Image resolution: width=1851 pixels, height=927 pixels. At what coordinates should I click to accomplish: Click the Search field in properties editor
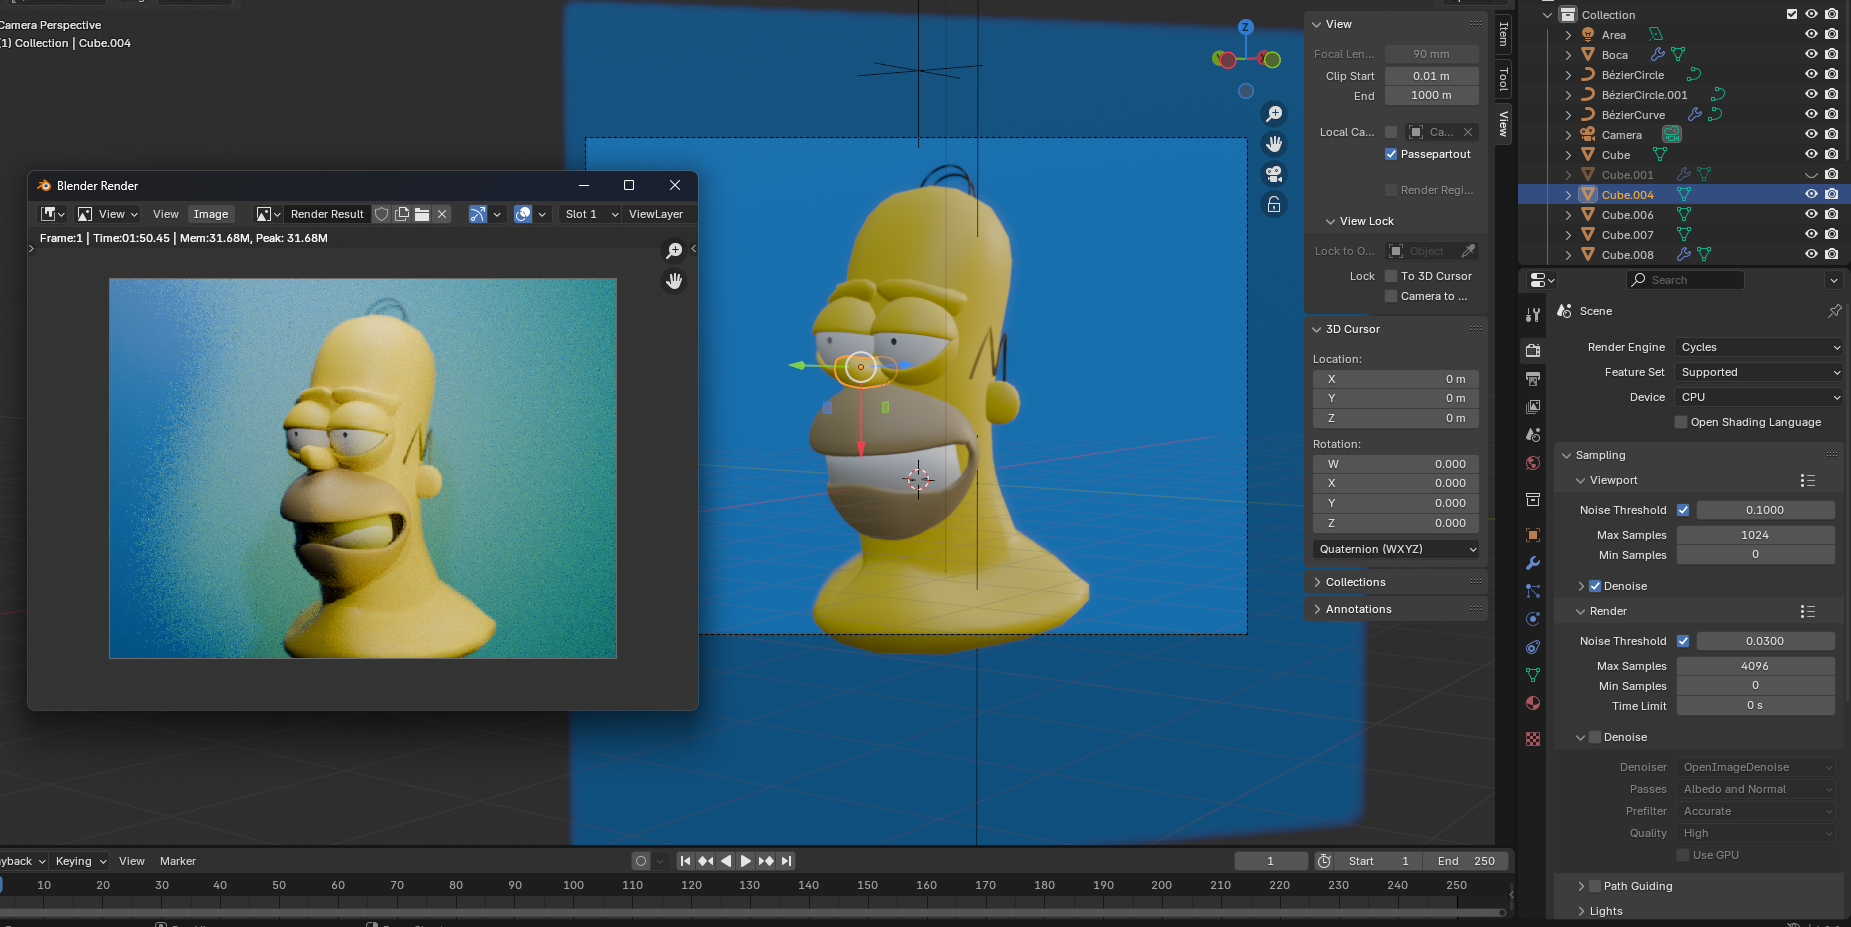pos(1686,280)
